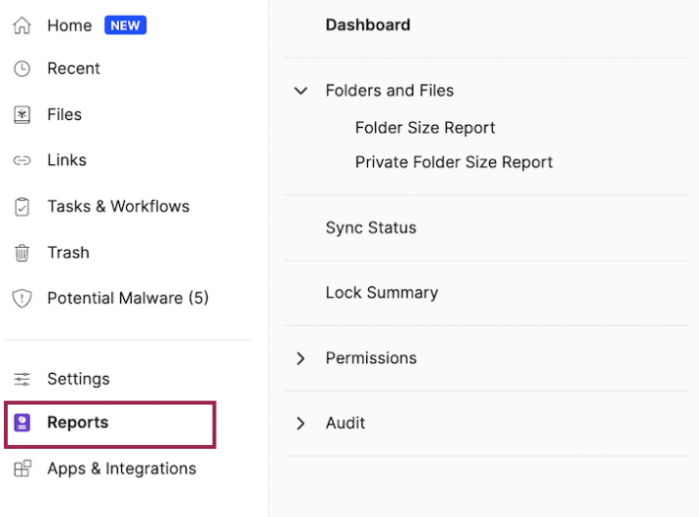699x517 pixels.
Task: Click the Settings sliders icon
Action: [x=22, y=380]
